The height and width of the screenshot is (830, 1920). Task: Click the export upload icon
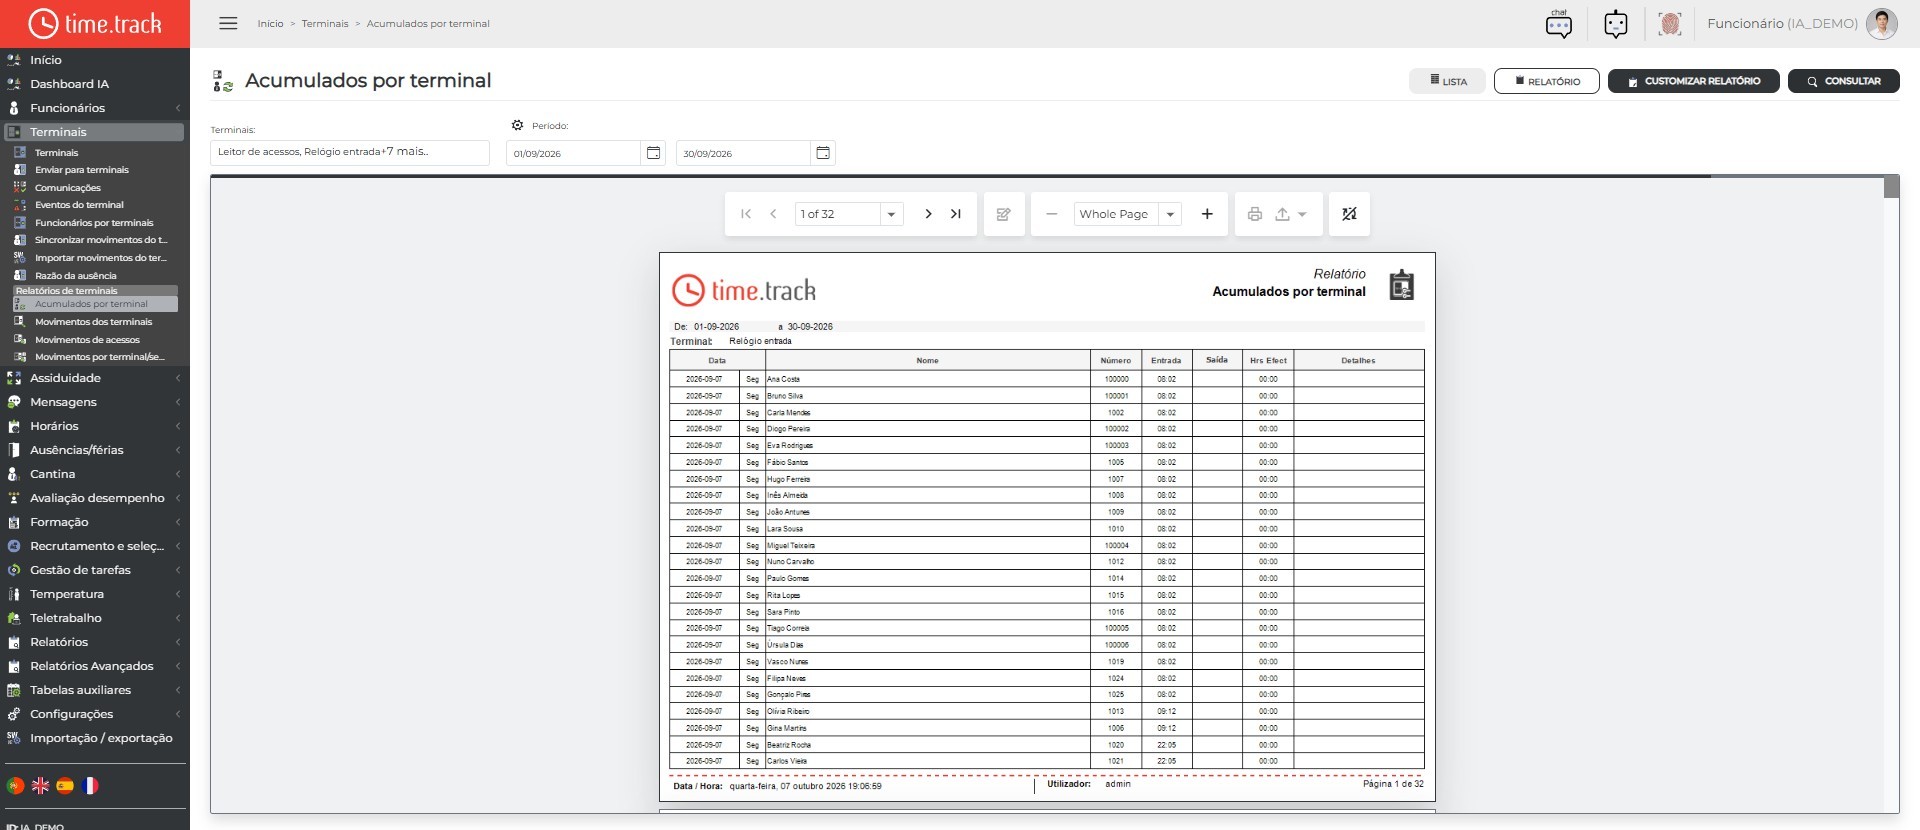[x=1282, y=214]
